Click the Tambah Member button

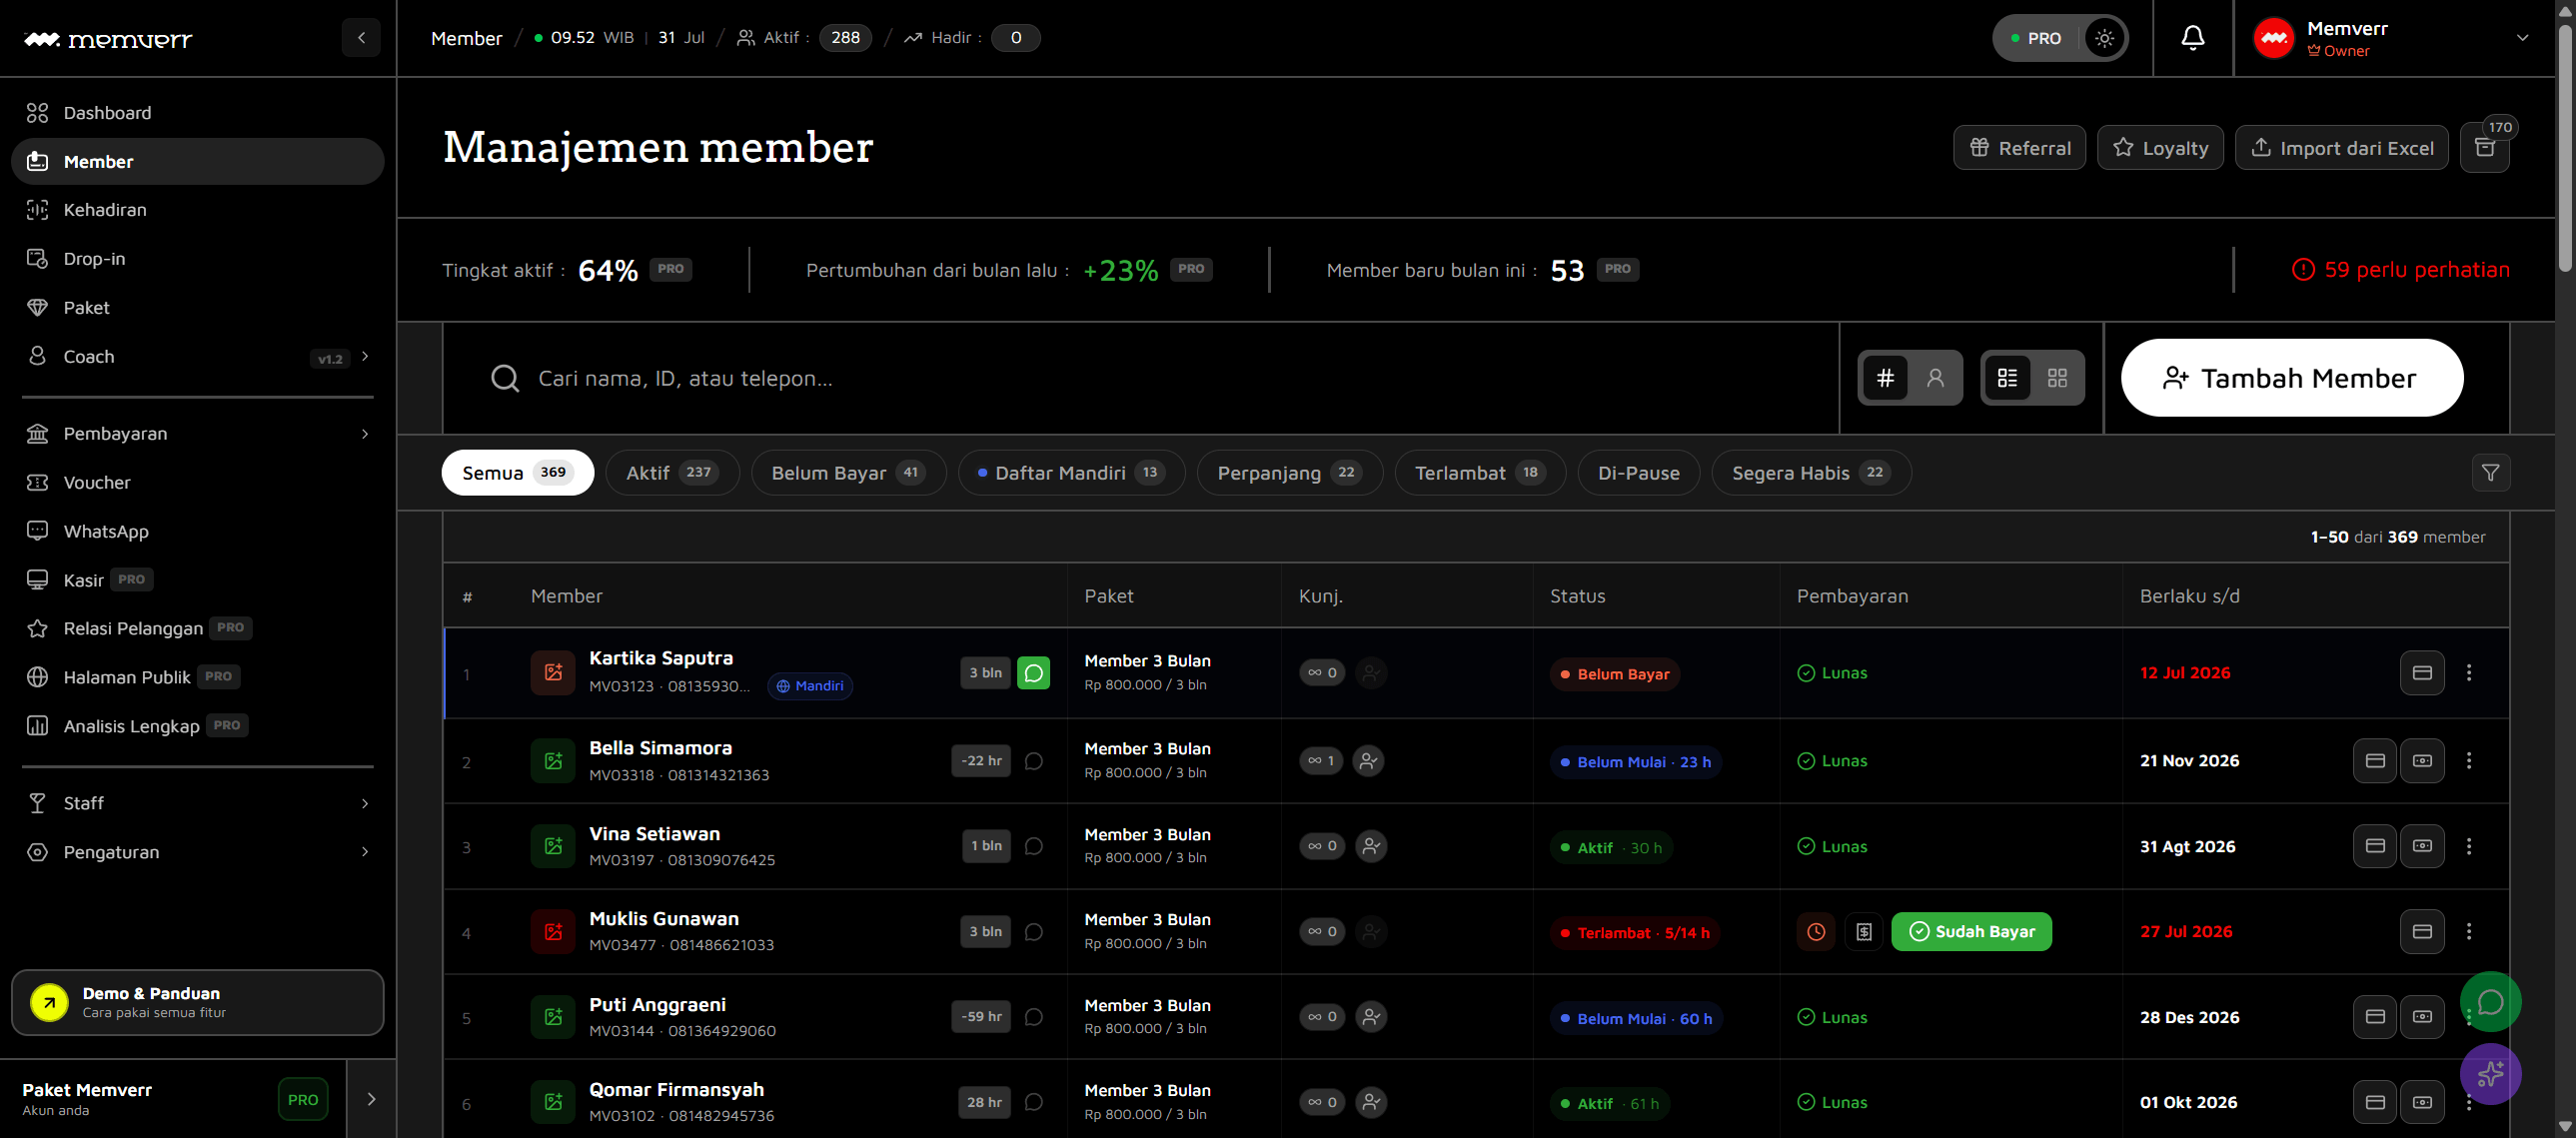2292,378
